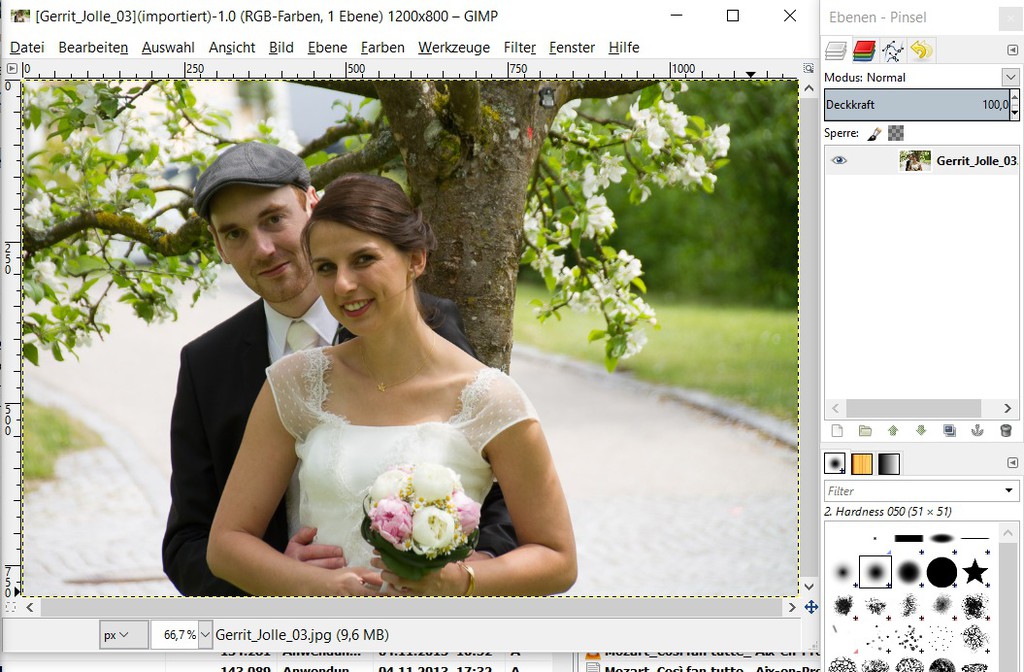Toggle lock alpha channel checkerboard icon
This screenshot has height=672, width=1024.
(x=896, y=133)
